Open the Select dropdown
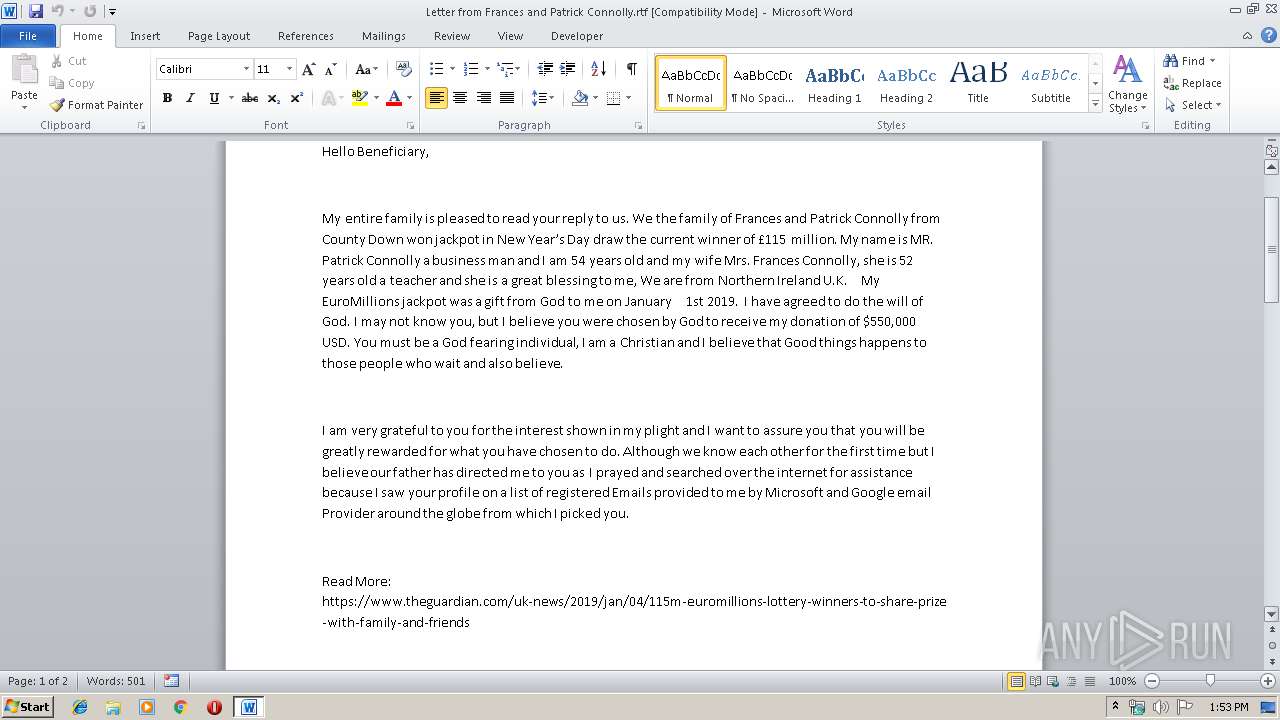 [x=1193, y=105]
